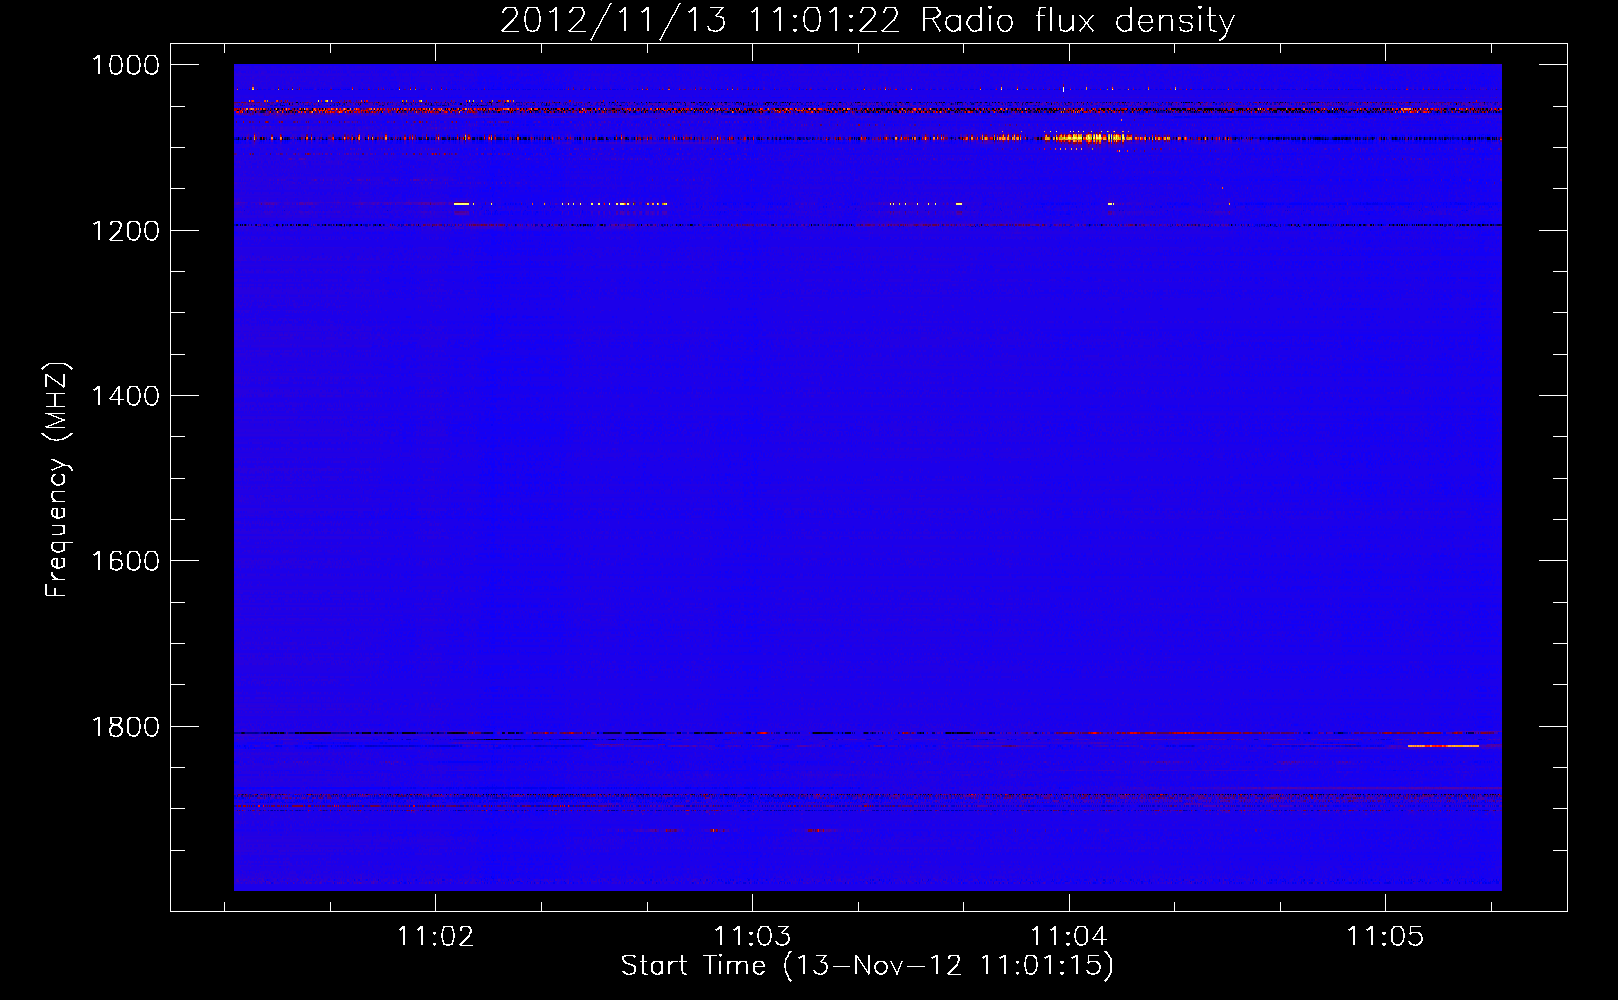Select the 1200 frequency tick label
Viewport: 1618px width, 1000px height.
(125, 231)
